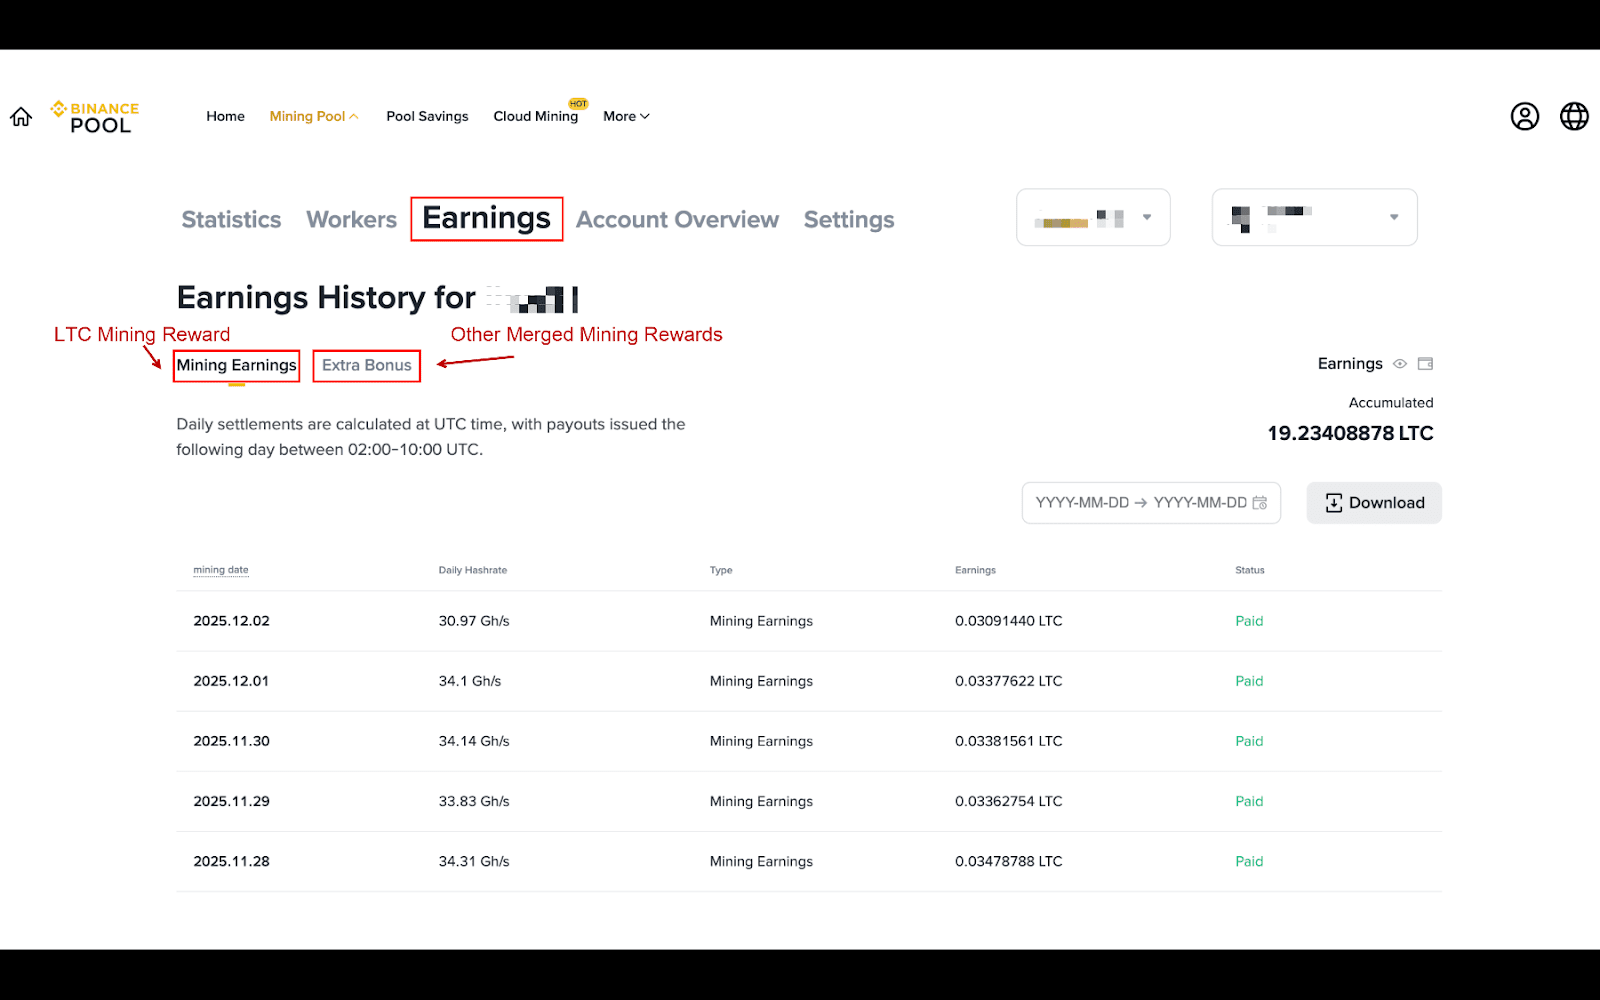
Task: Click the wallet icon beside Earnings
Action: coord(1425,364)
